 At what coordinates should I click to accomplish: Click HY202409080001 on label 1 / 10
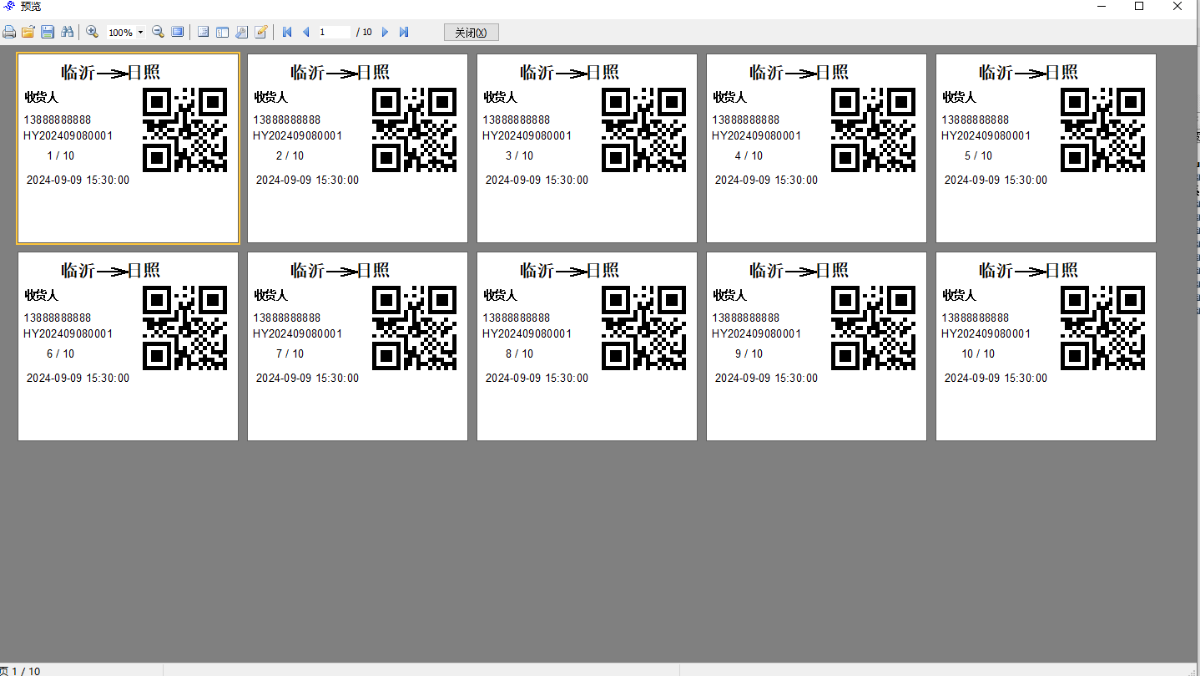[x=68, y=136]
